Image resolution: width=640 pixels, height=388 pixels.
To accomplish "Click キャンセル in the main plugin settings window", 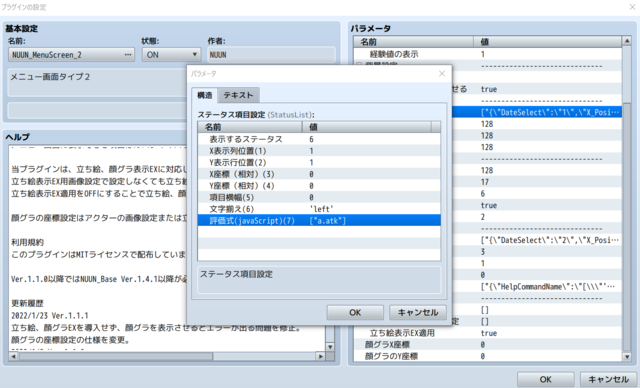I will [608, 379].
